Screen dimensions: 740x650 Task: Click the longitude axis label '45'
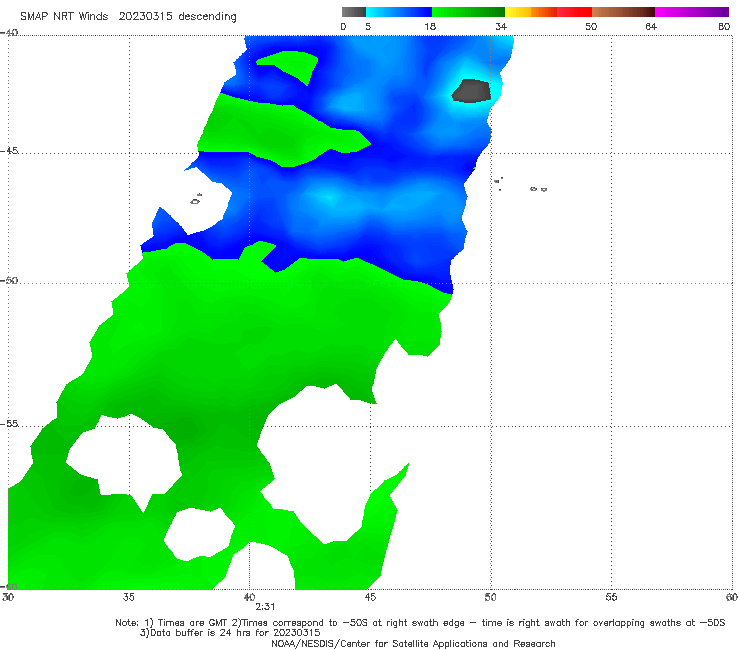(370, 597)
